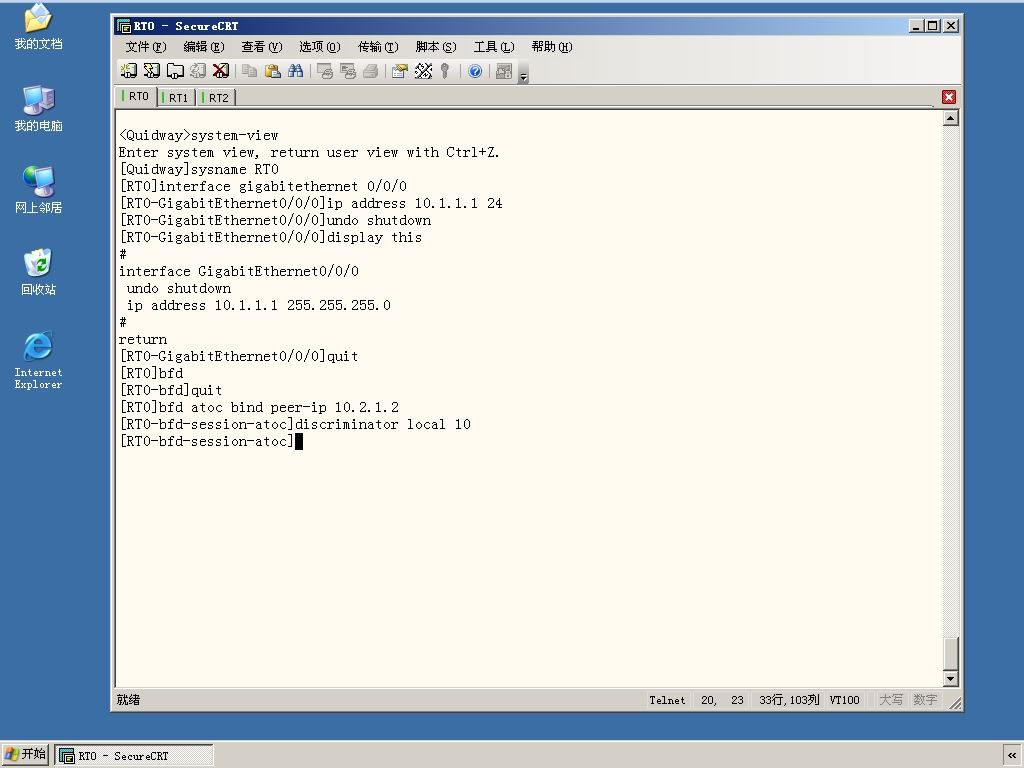
Task: Minimize the SecureCRT window
Action: (x=916, y=26)
